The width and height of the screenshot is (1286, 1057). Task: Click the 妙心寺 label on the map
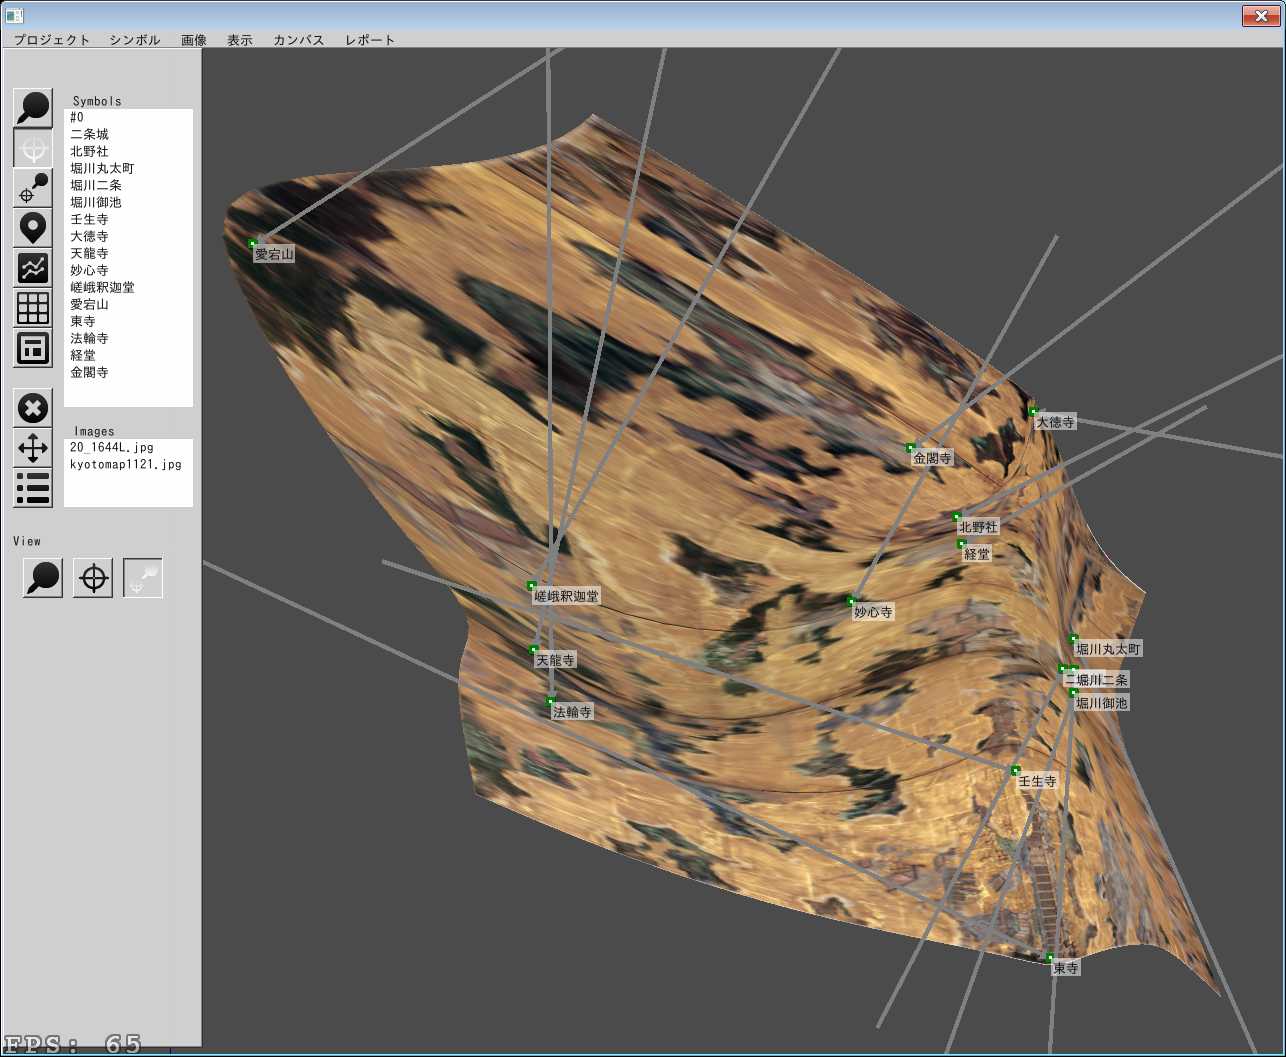click(873, 612)
